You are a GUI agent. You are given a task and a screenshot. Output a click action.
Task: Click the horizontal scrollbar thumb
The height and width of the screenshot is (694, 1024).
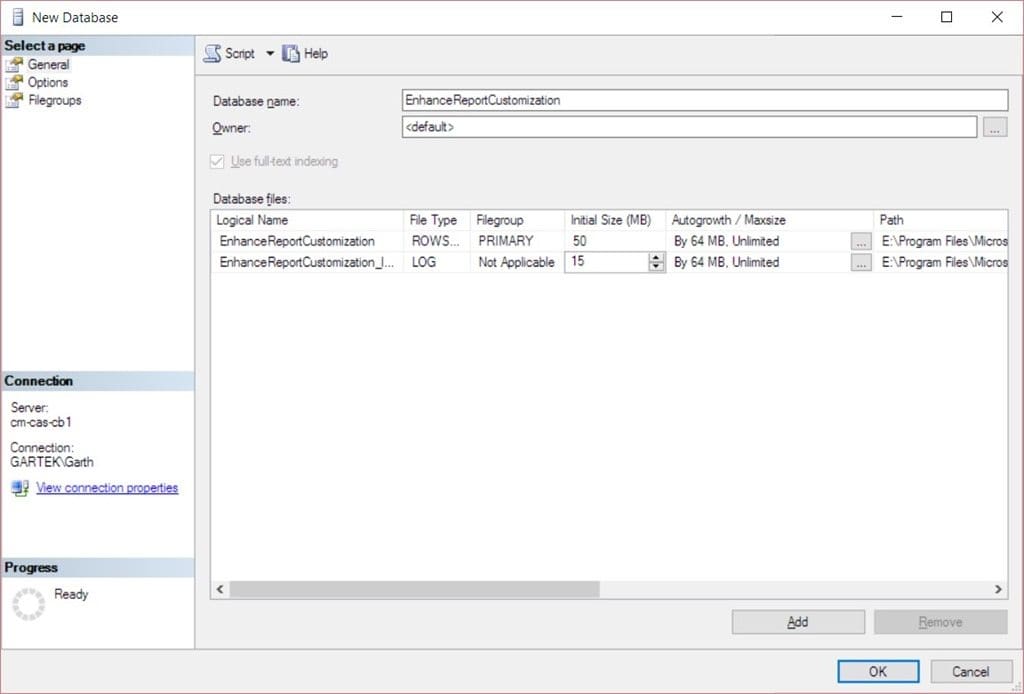tap(414, 589)
